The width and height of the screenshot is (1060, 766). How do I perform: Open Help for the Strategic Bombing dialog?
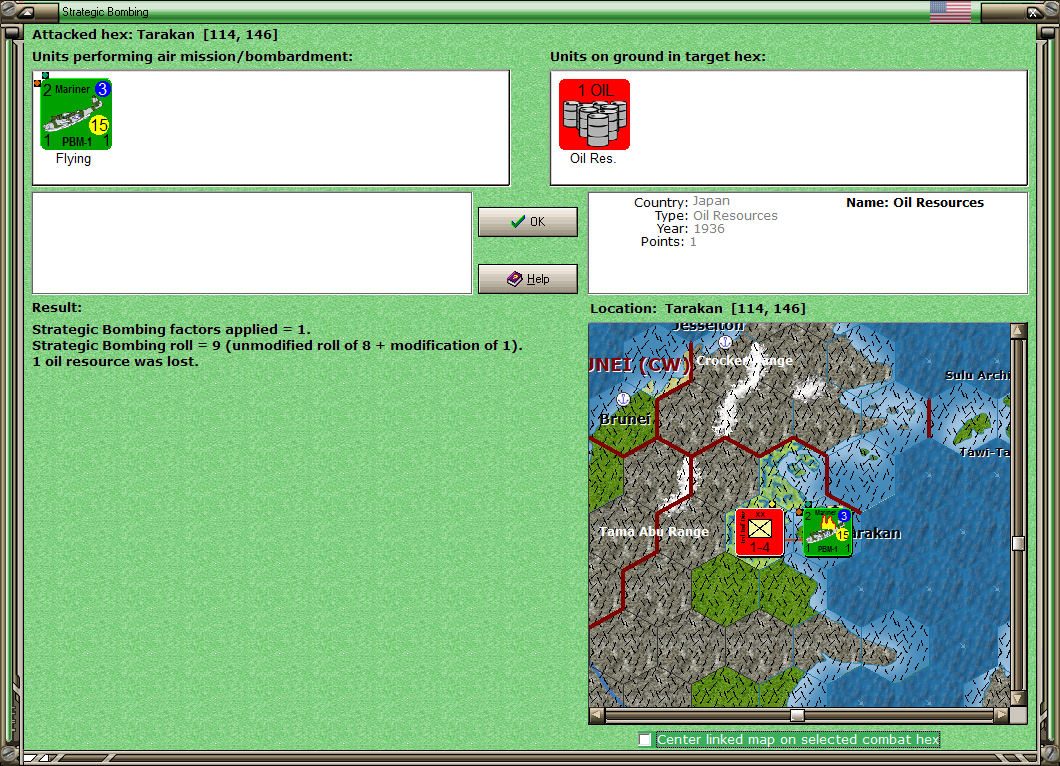click(527, 278)
